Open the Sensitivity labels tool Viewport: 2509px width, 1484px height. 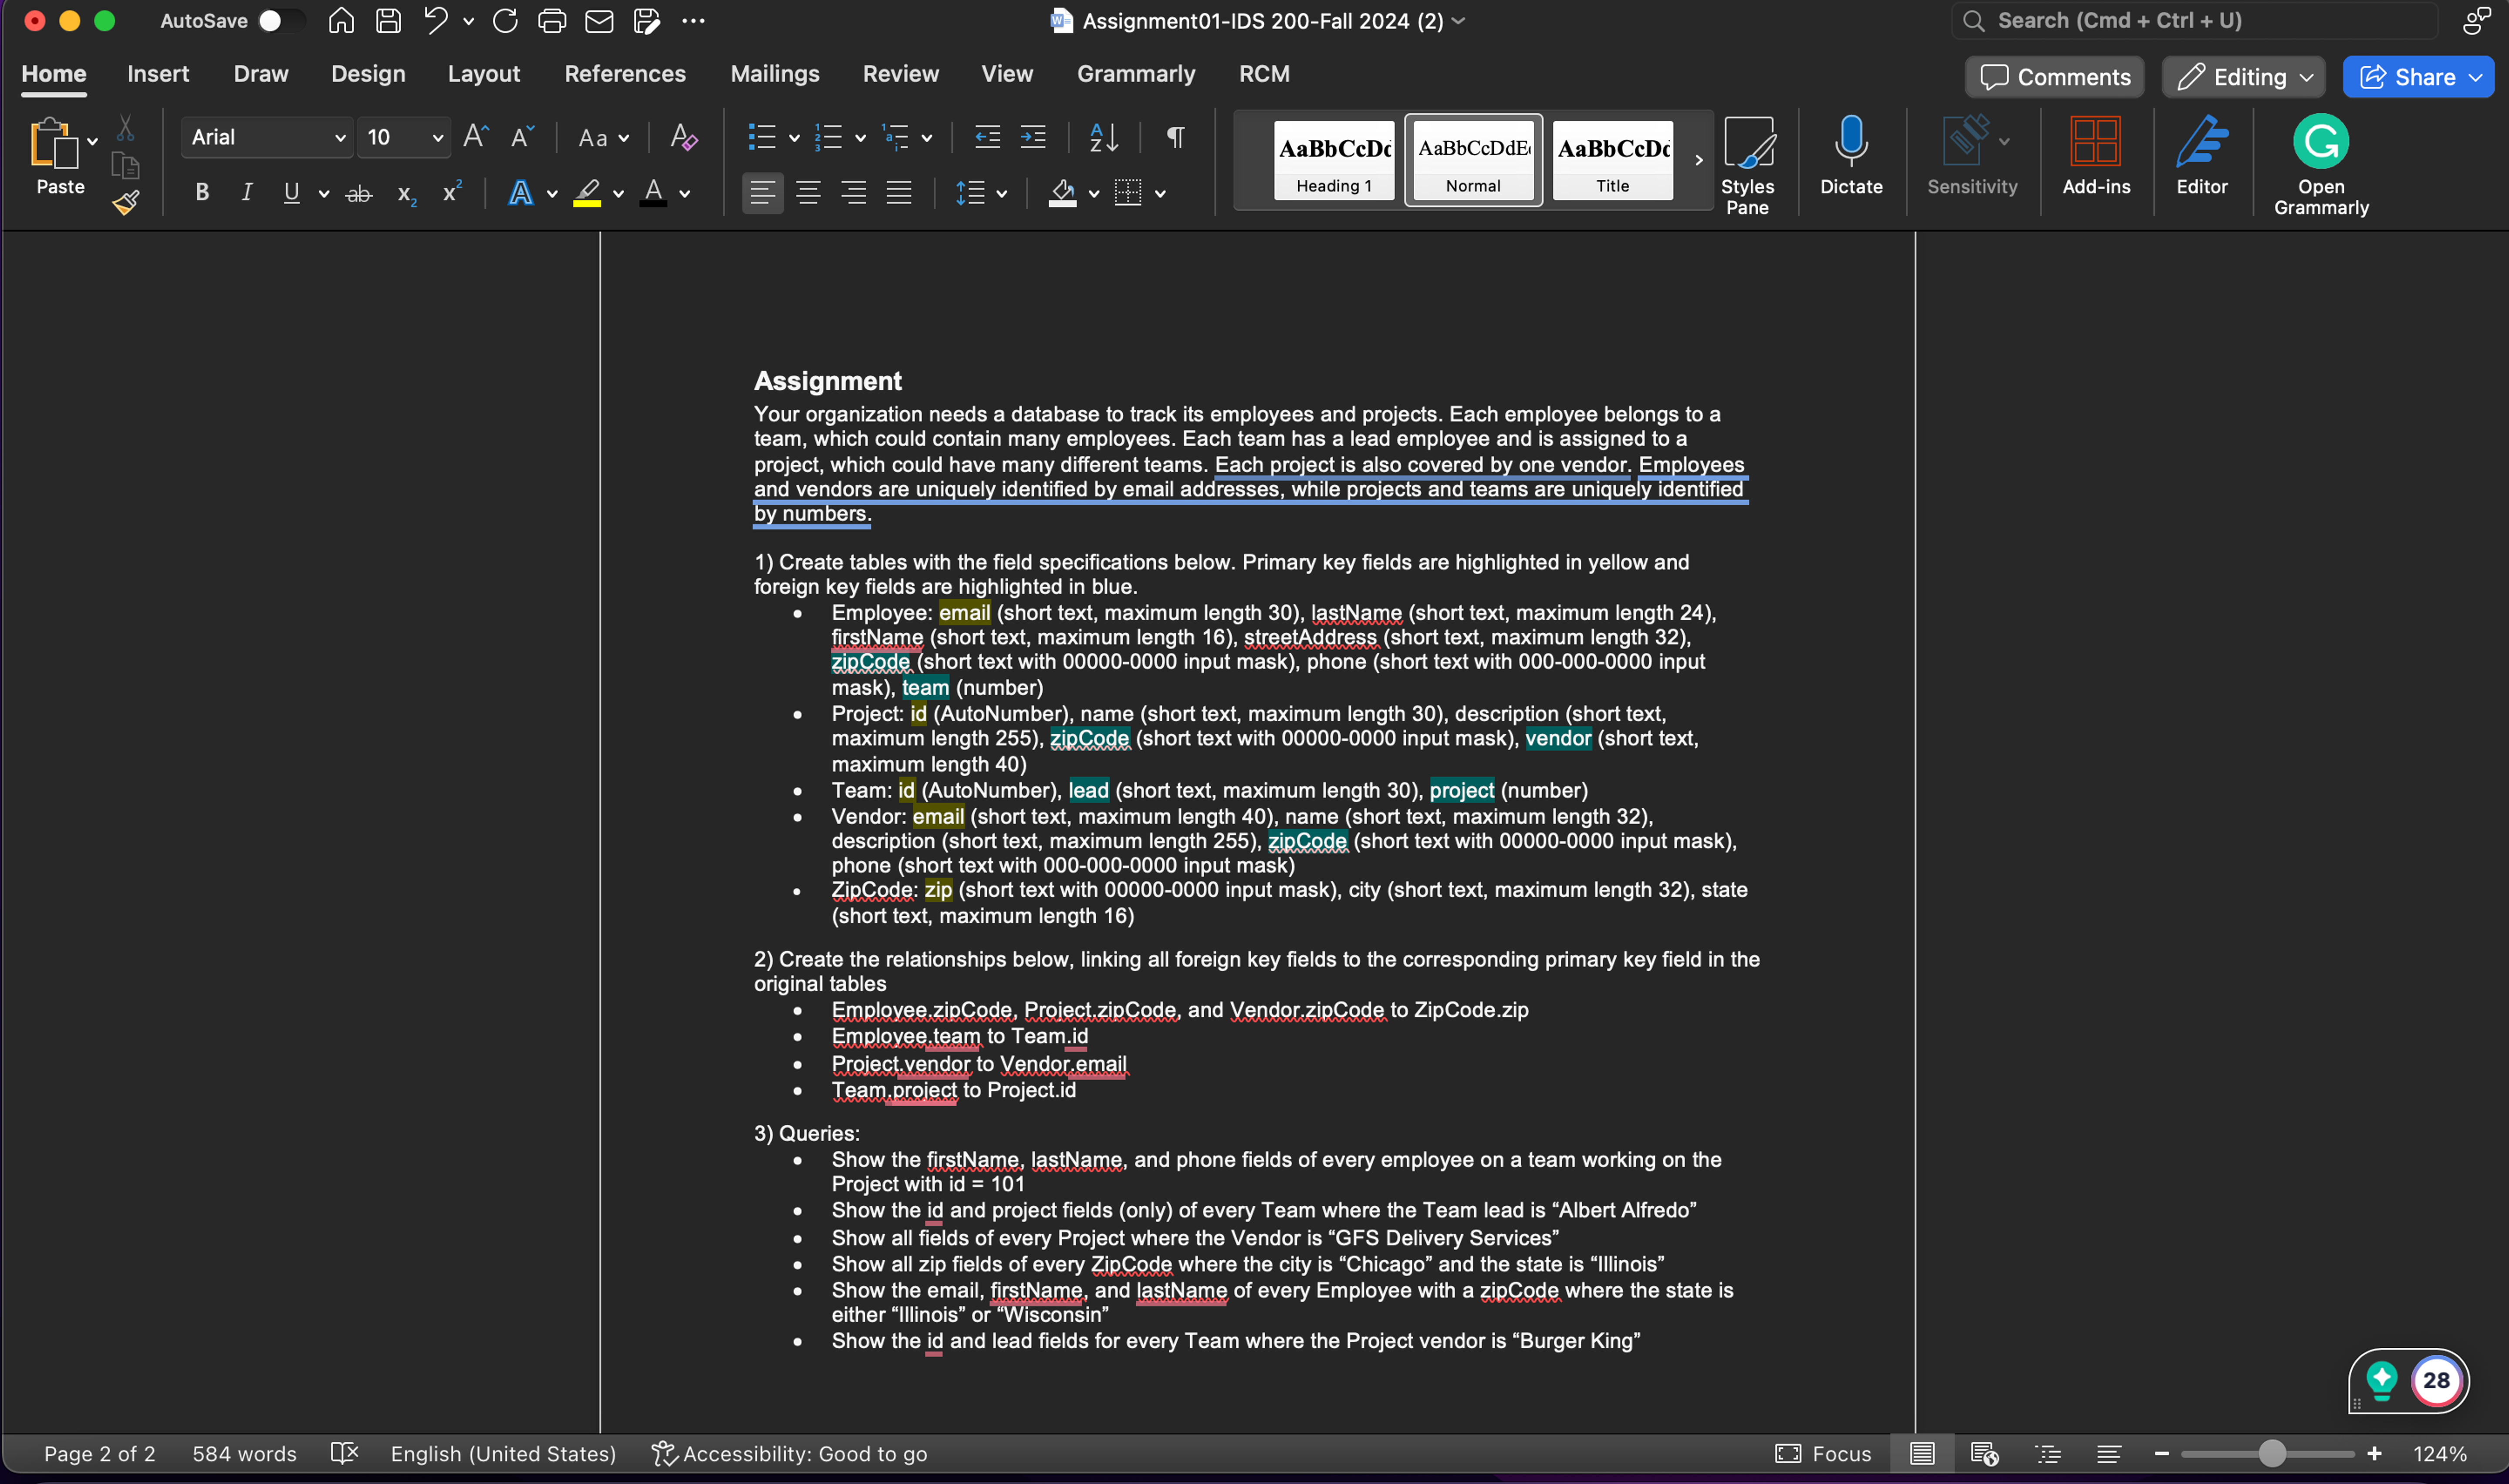1971,158
